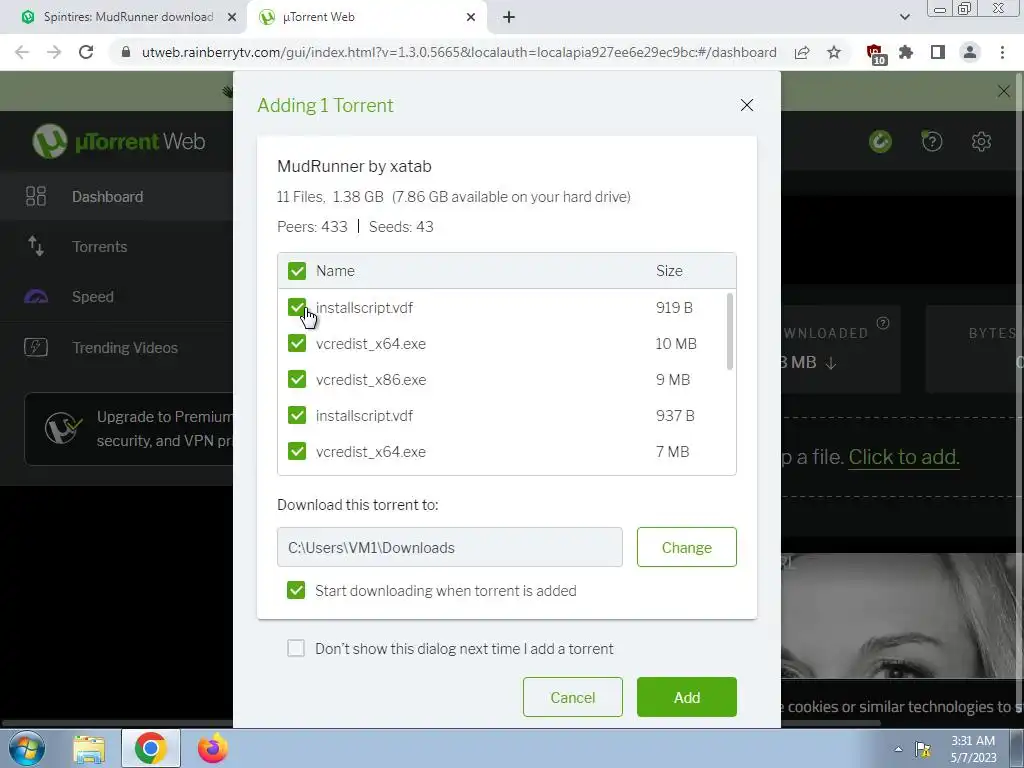Click the video thumbnail behind the dialog
Viewport: 1024px width, 768px height.
pyautogui.click(x=902, y=617)
